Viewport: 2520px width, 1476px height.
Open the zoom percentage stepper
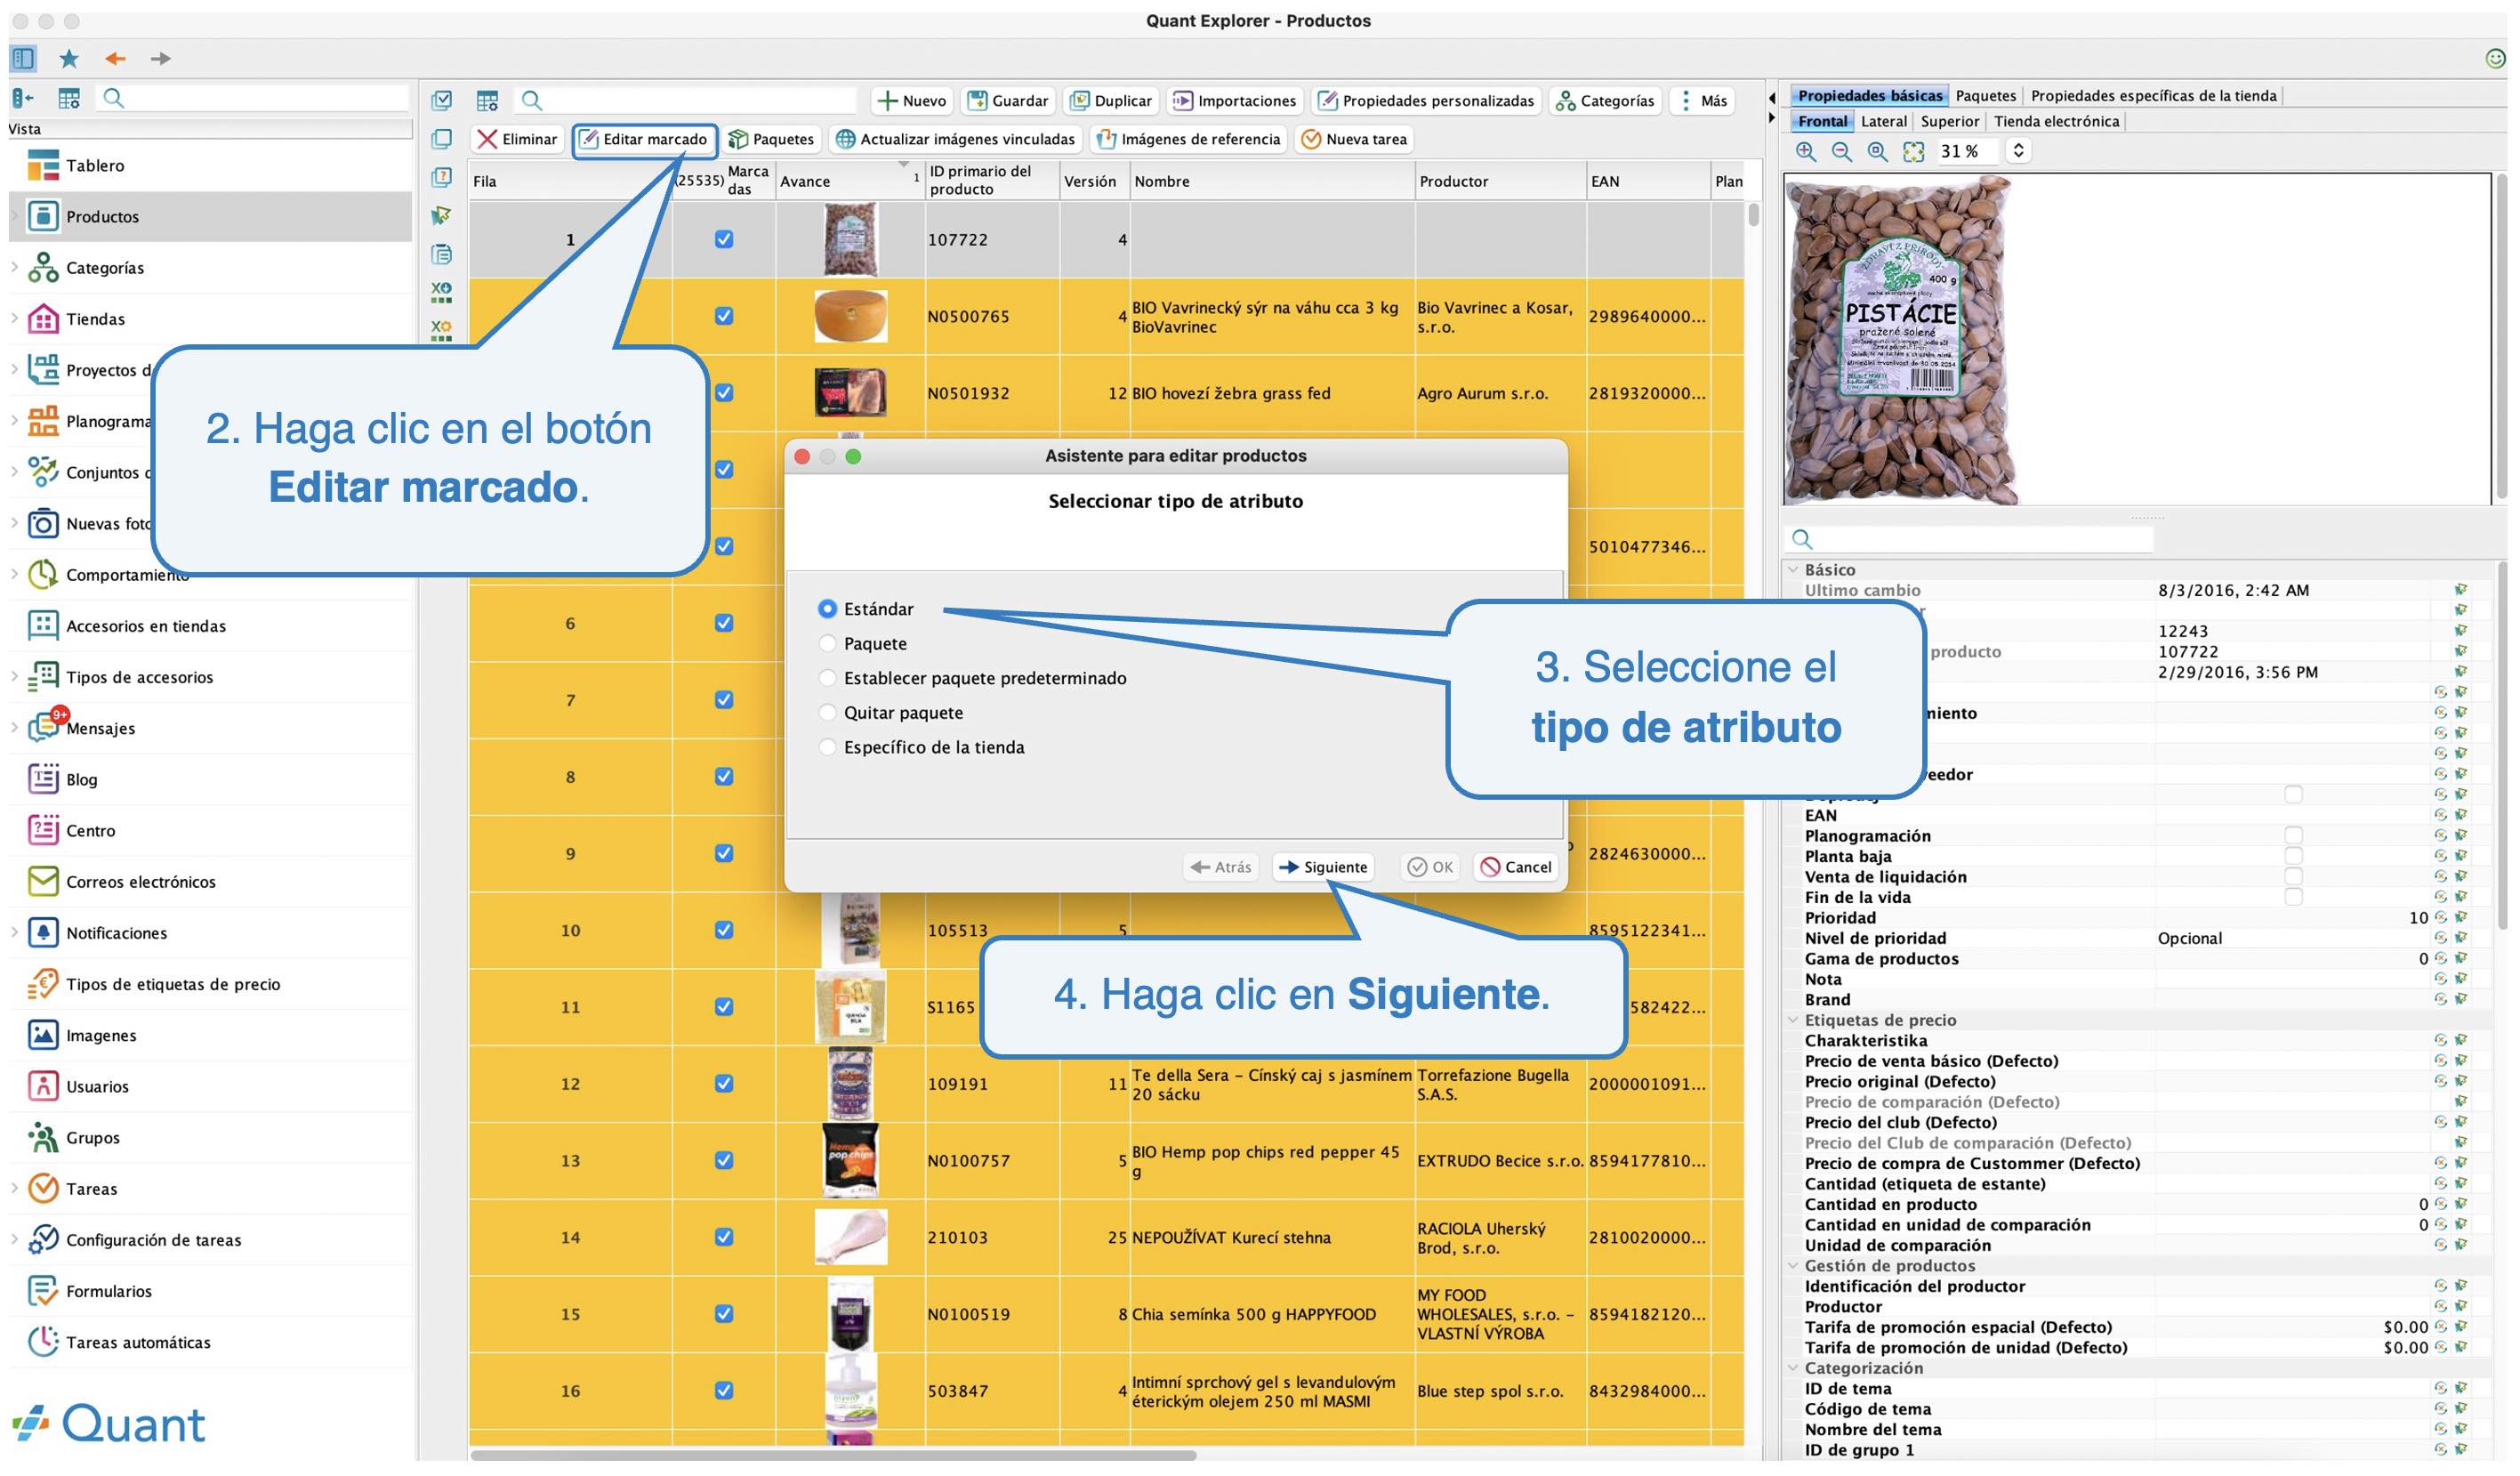2019,151
